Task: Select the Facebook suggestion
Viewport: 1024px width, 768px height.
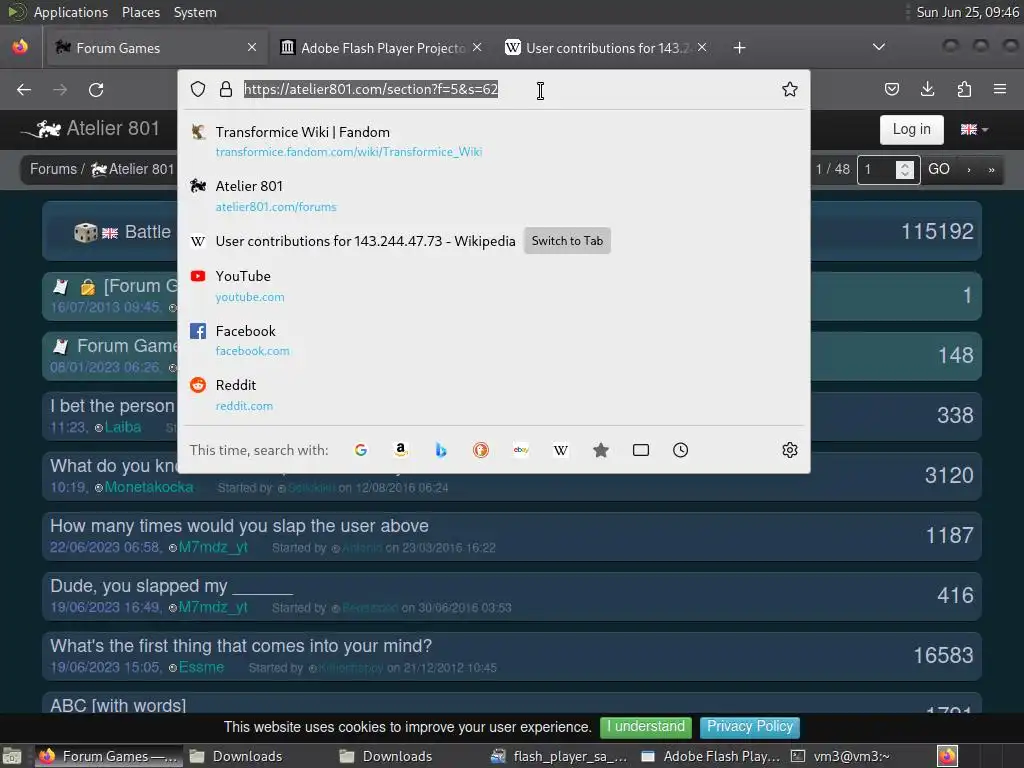Action: (494, 340)
